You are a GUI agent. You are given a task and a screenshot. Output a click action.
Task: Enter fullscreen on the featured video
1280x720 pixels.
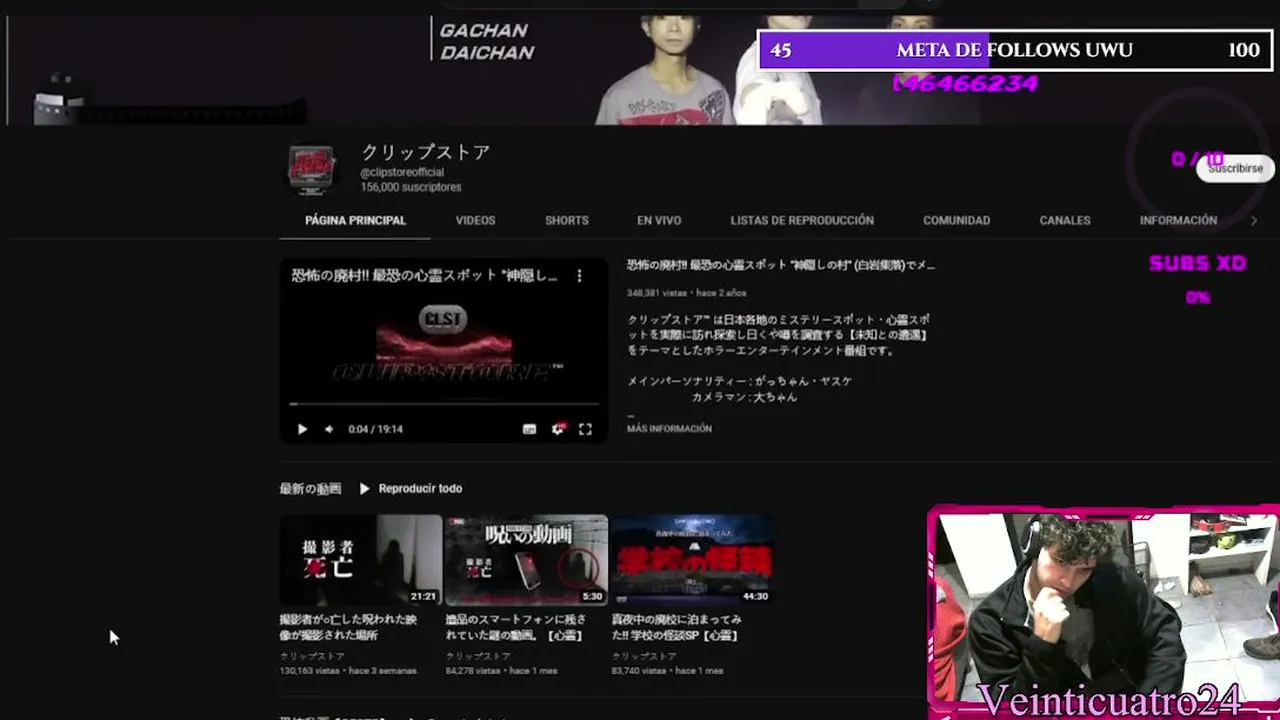[x=586, y=429]
